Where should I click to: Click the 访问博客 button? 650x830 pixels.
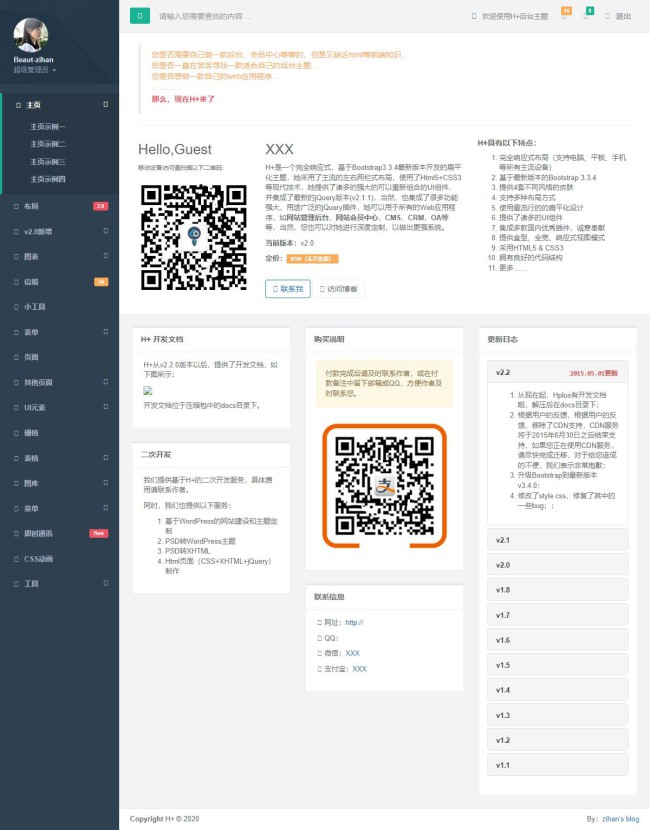click(339, 289)
